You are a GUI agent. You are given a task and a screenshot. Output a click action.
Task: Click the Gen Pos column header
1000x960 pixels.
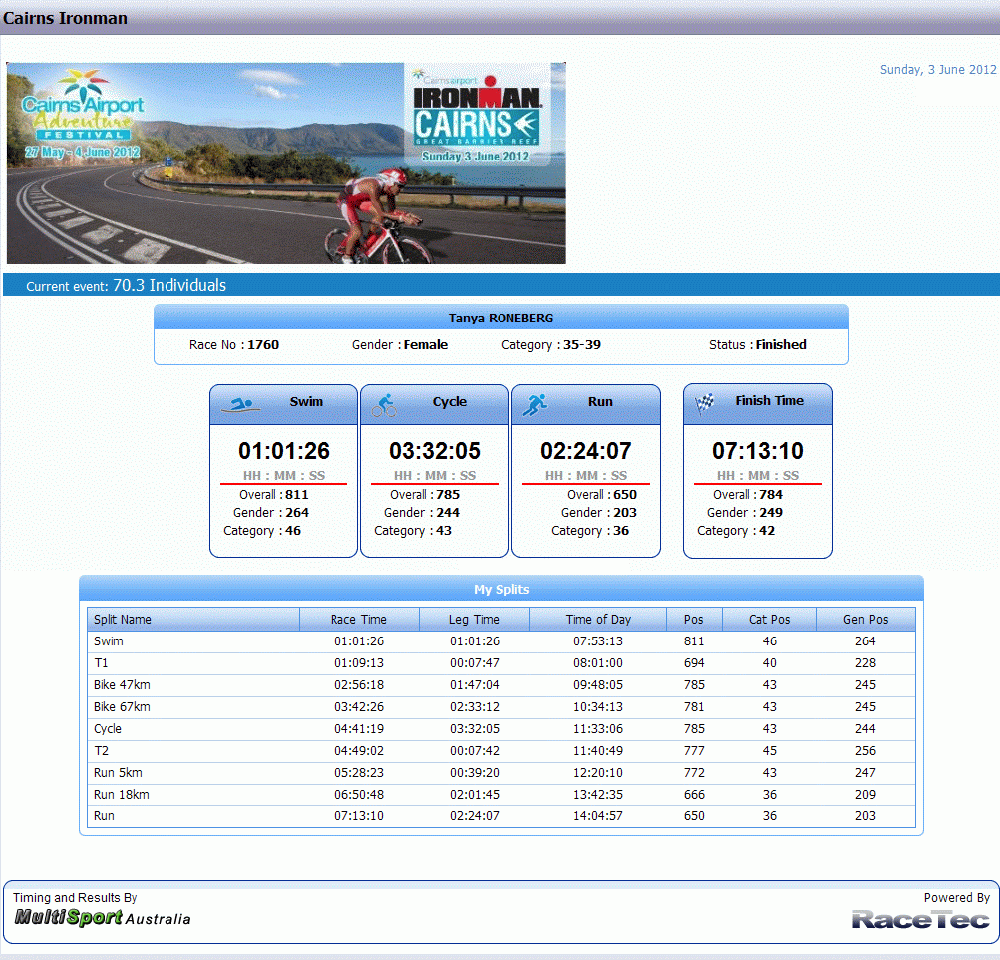(x=865, y=619)
